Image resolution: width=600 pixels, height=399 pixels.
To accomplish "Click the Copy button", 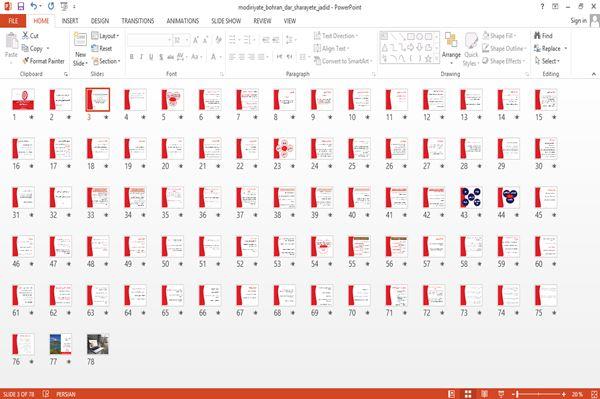I will 33,48.
